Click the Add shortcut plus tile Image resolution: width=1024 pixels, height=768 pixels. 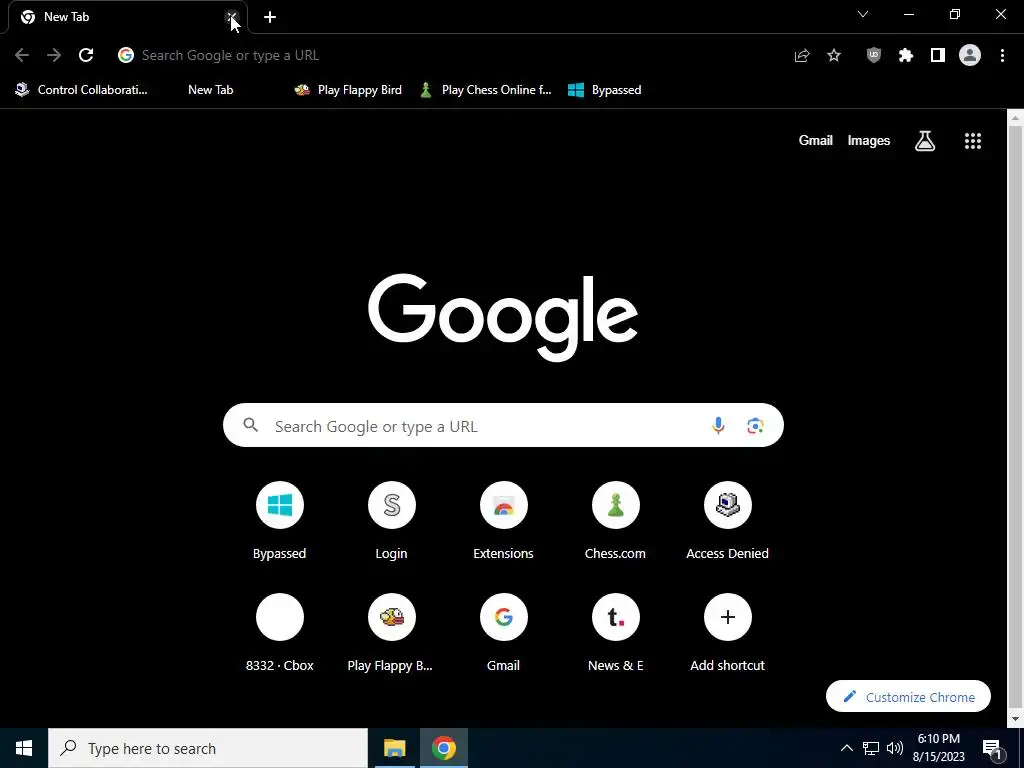tap(728, 633)
